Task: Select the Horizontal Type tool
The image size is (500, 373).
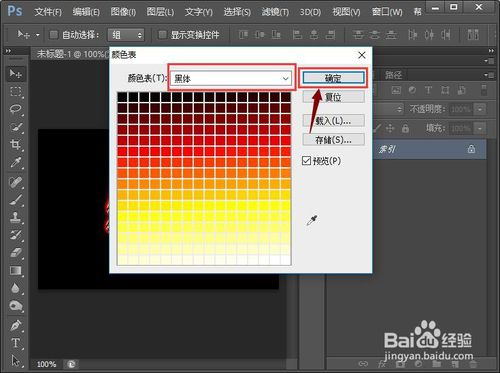Action: coord(15,343)
